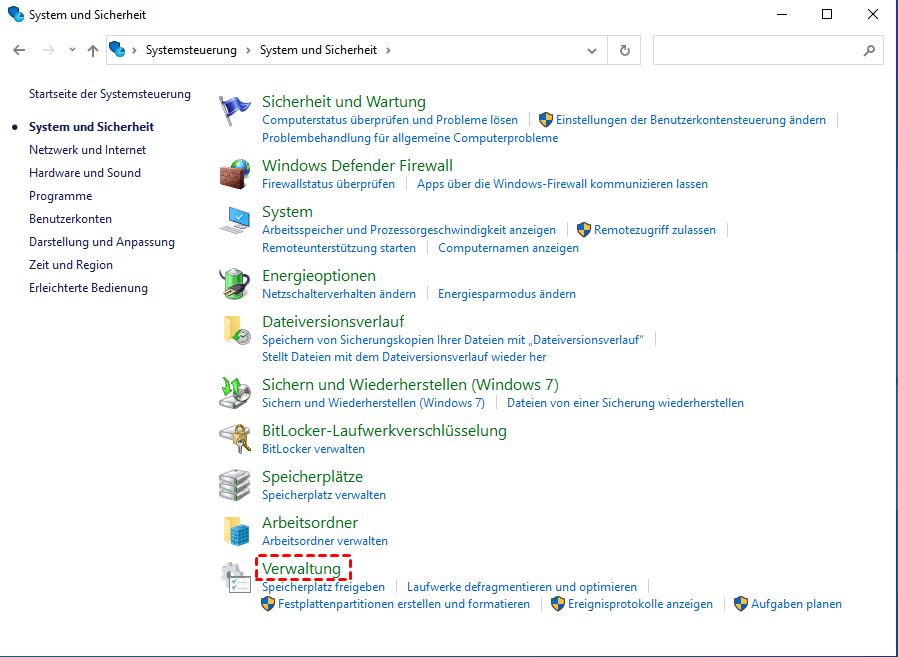Click the Sicherheit und Wartung flag icon
This screenshot has width=898, height=657.
point(235,111)
